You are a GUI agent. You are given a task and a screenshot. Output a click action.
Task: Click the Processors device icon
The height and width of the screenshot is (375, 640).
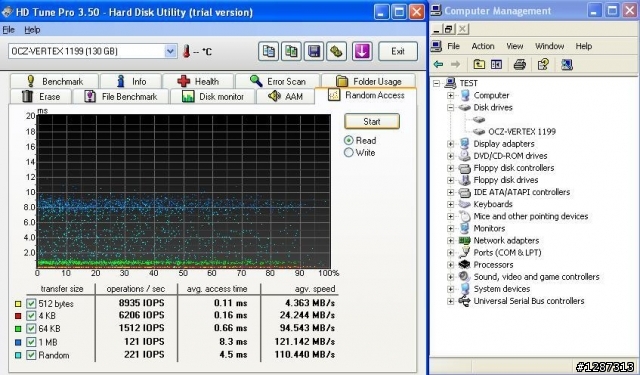click(464, 264)
